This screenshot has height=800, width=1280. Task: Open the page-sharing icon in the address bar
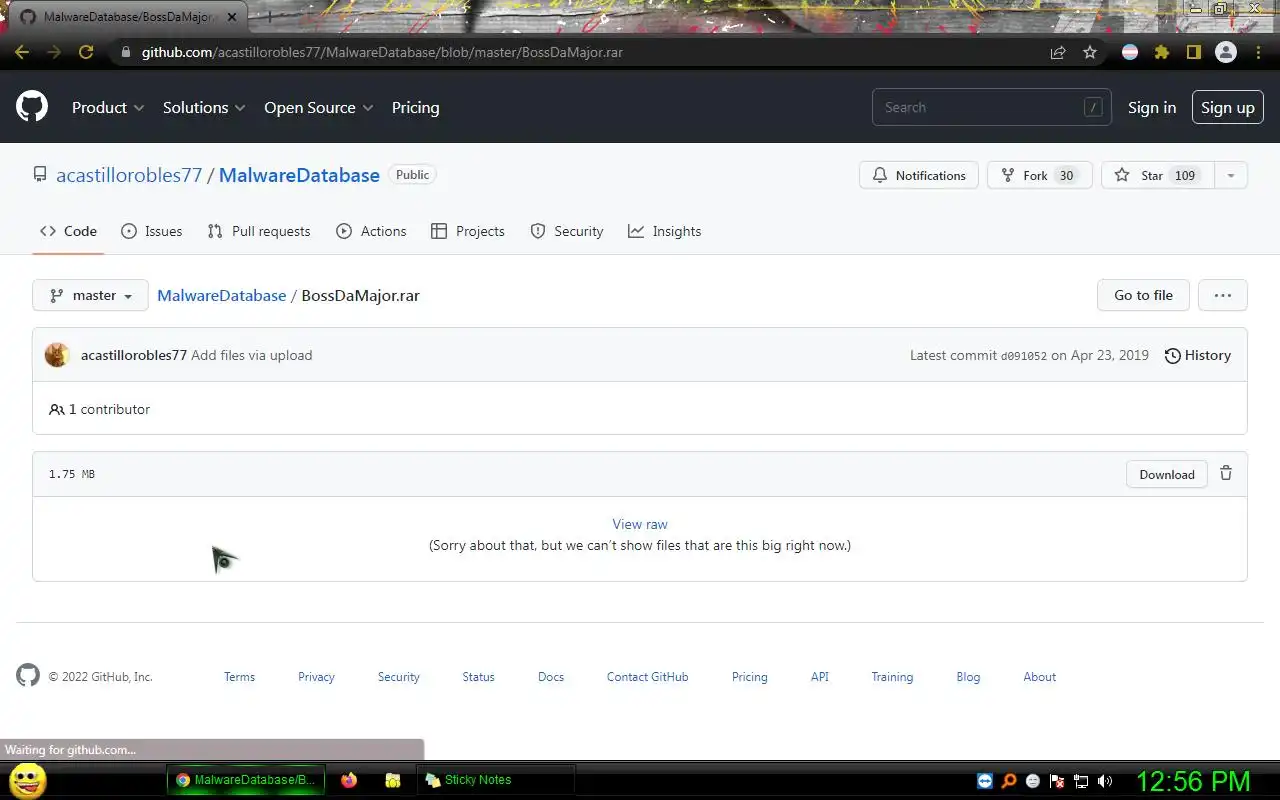[x=1058, y=52]
